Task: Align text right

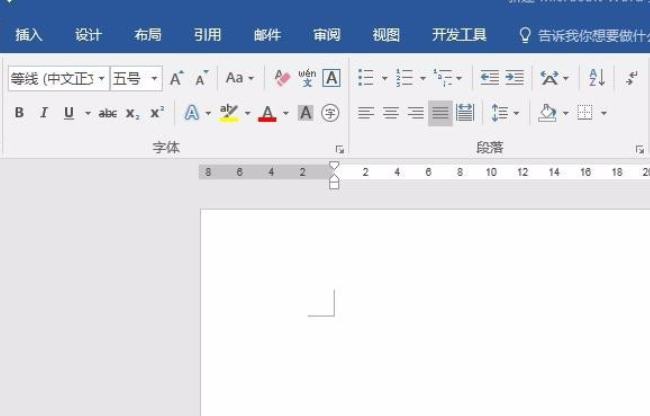Action: coord(415,113)
